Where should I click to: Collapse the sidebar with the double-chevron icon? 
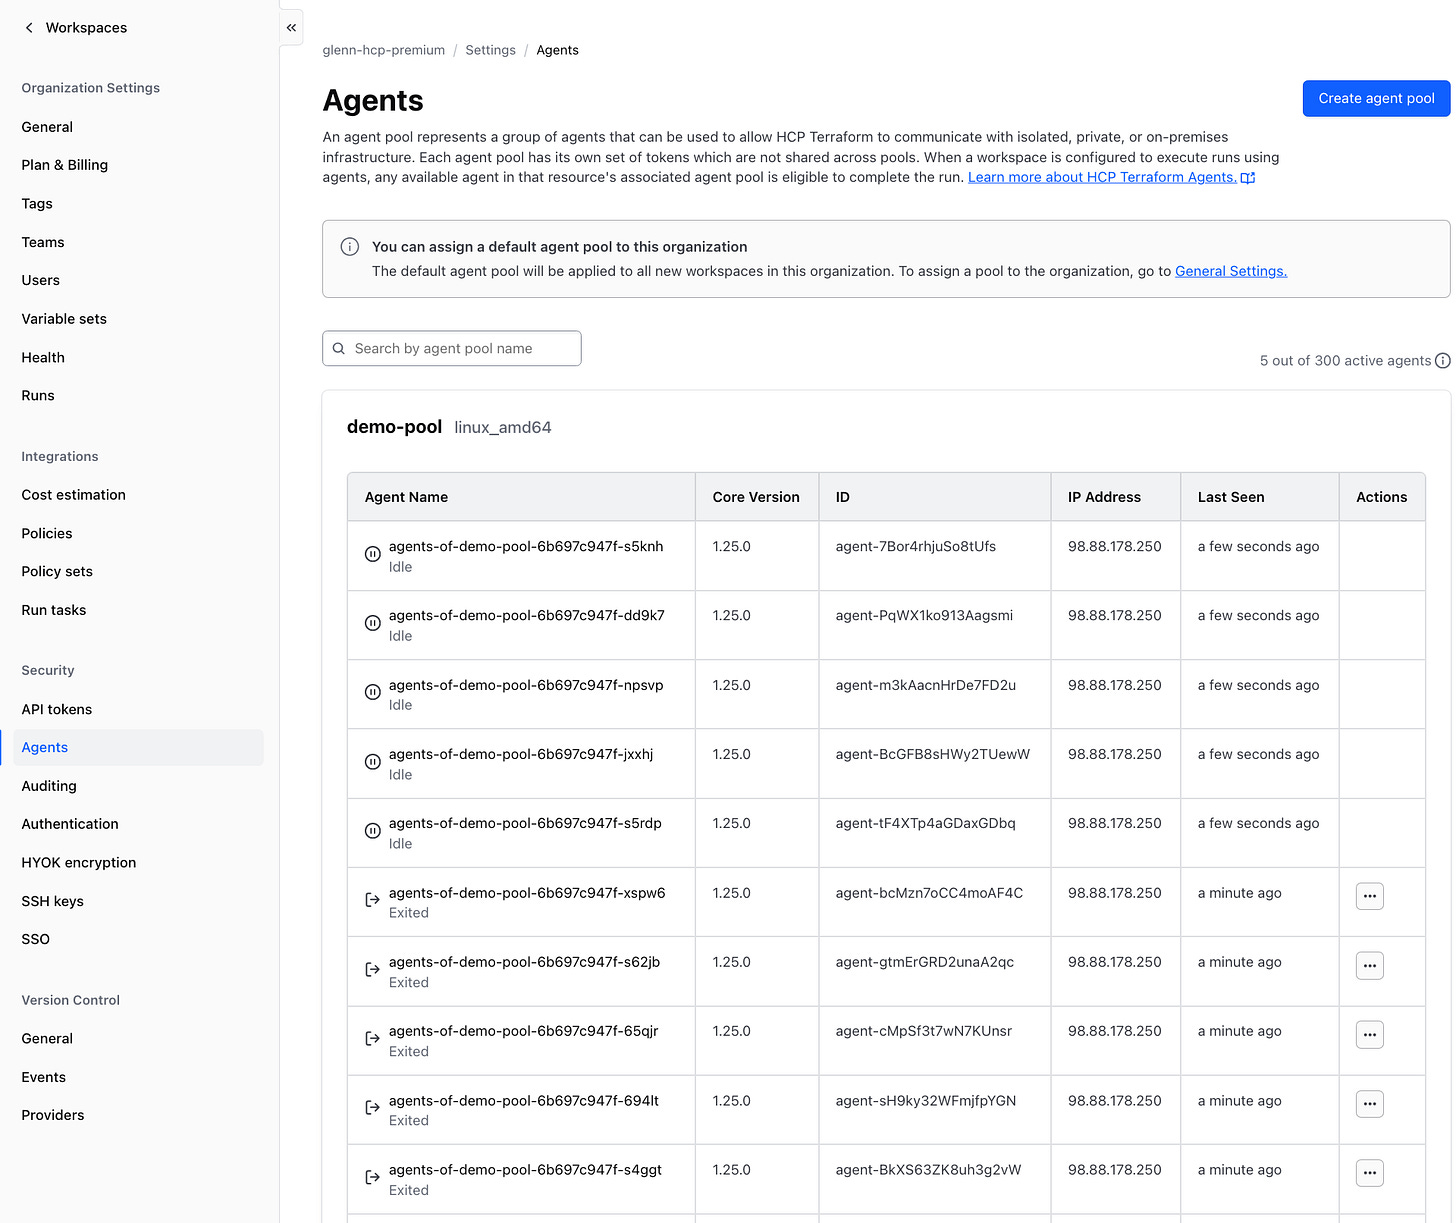tap(291, 27)
